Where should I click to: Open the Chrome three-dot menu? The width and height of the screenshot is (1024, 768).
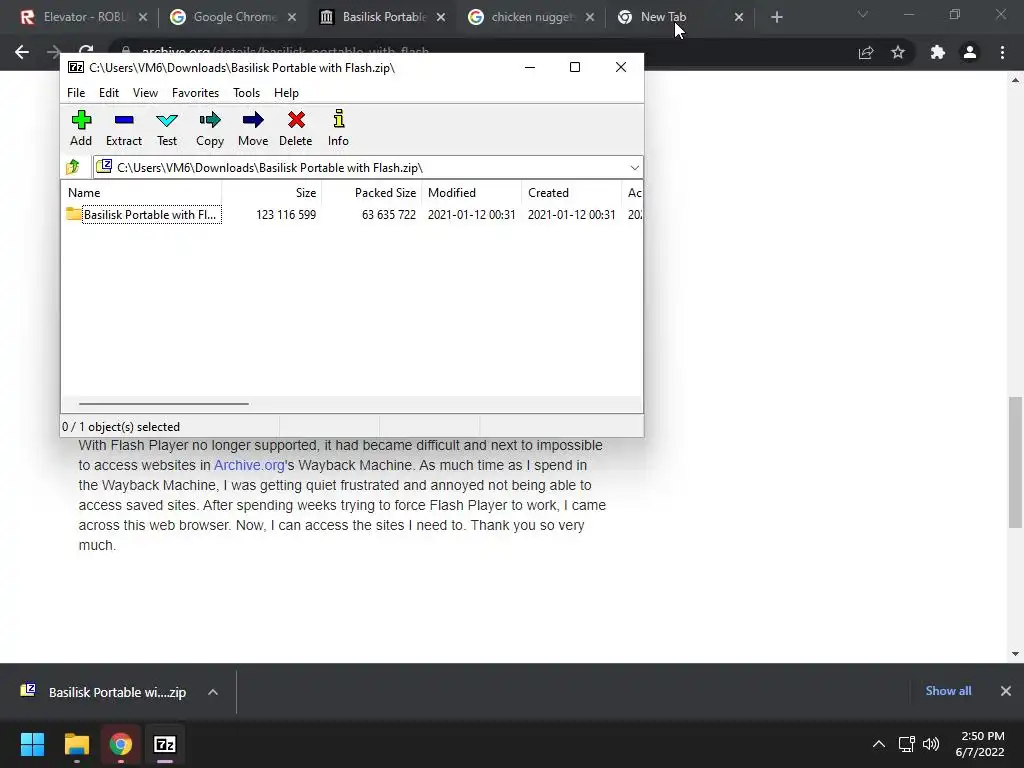(x=1002, y=52)
